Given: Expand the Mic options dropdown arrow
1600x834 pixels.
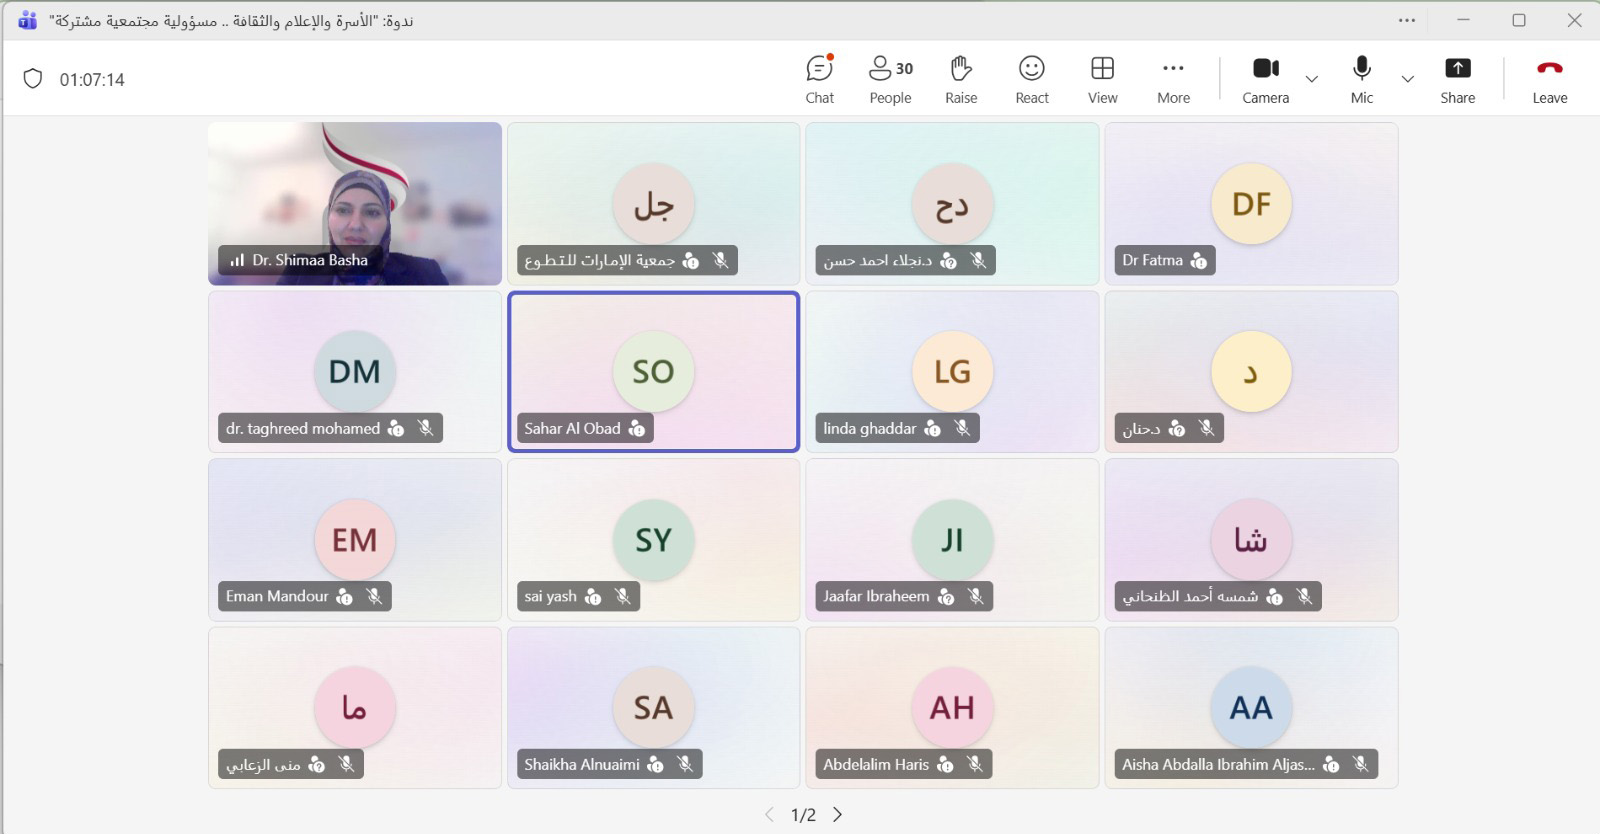Looking at the screenshot, I should pyautogui.click(x=1407, y=79).
